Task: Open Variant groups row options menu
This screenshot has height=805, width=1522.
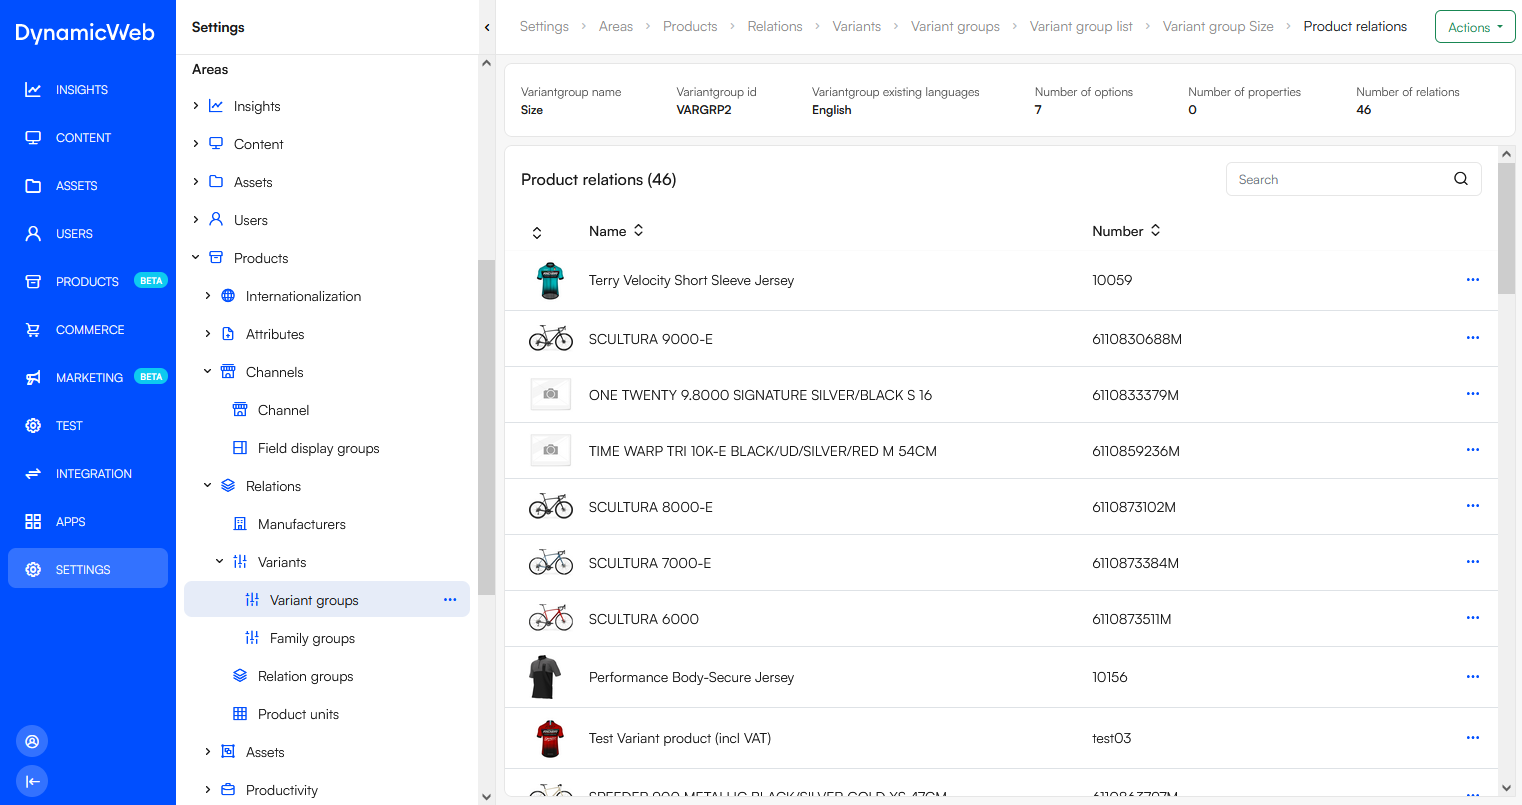Action: point(450,600)
